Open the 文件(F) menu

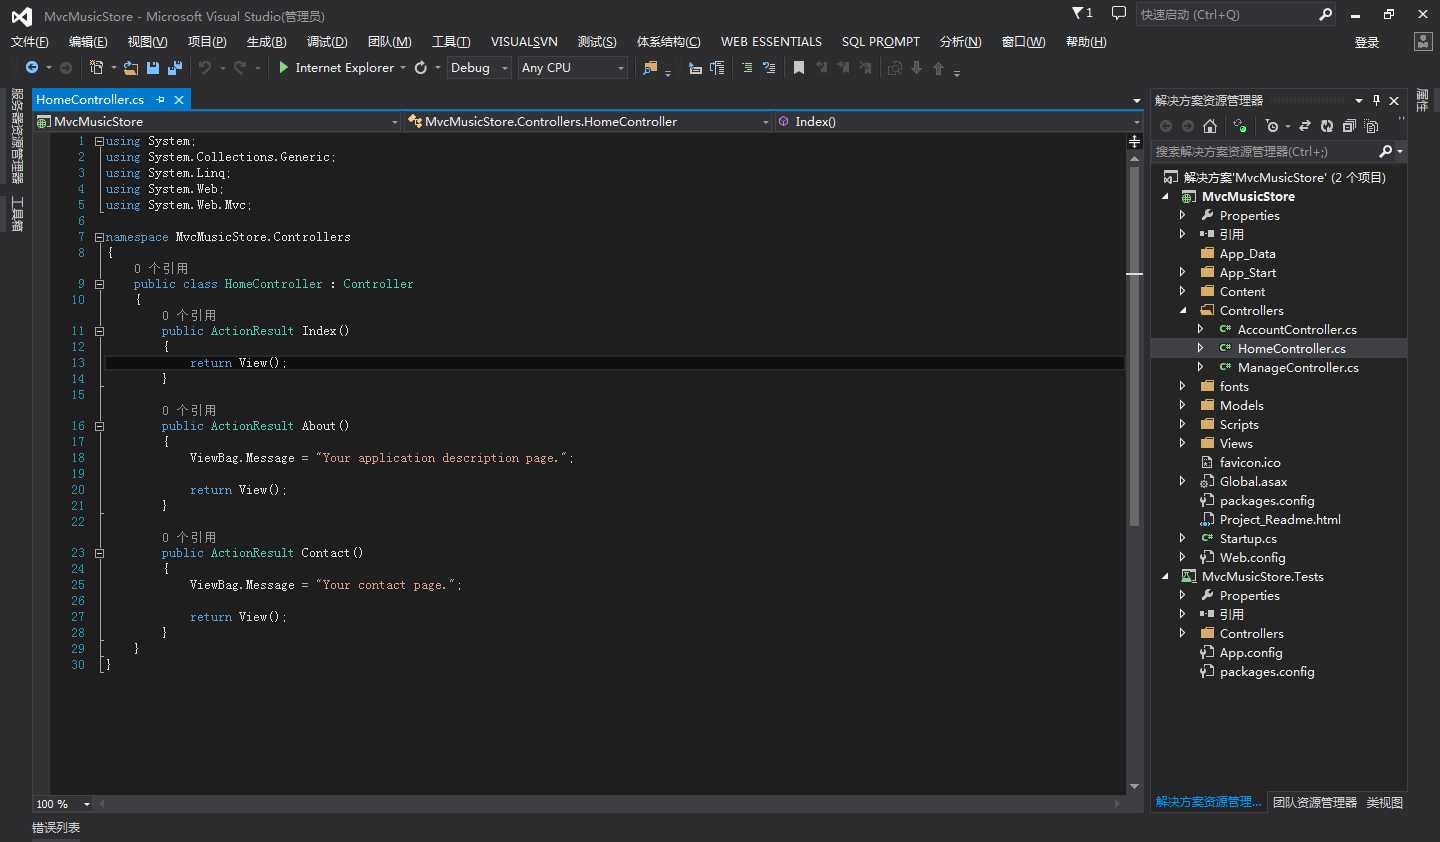(x=29, y=41)
